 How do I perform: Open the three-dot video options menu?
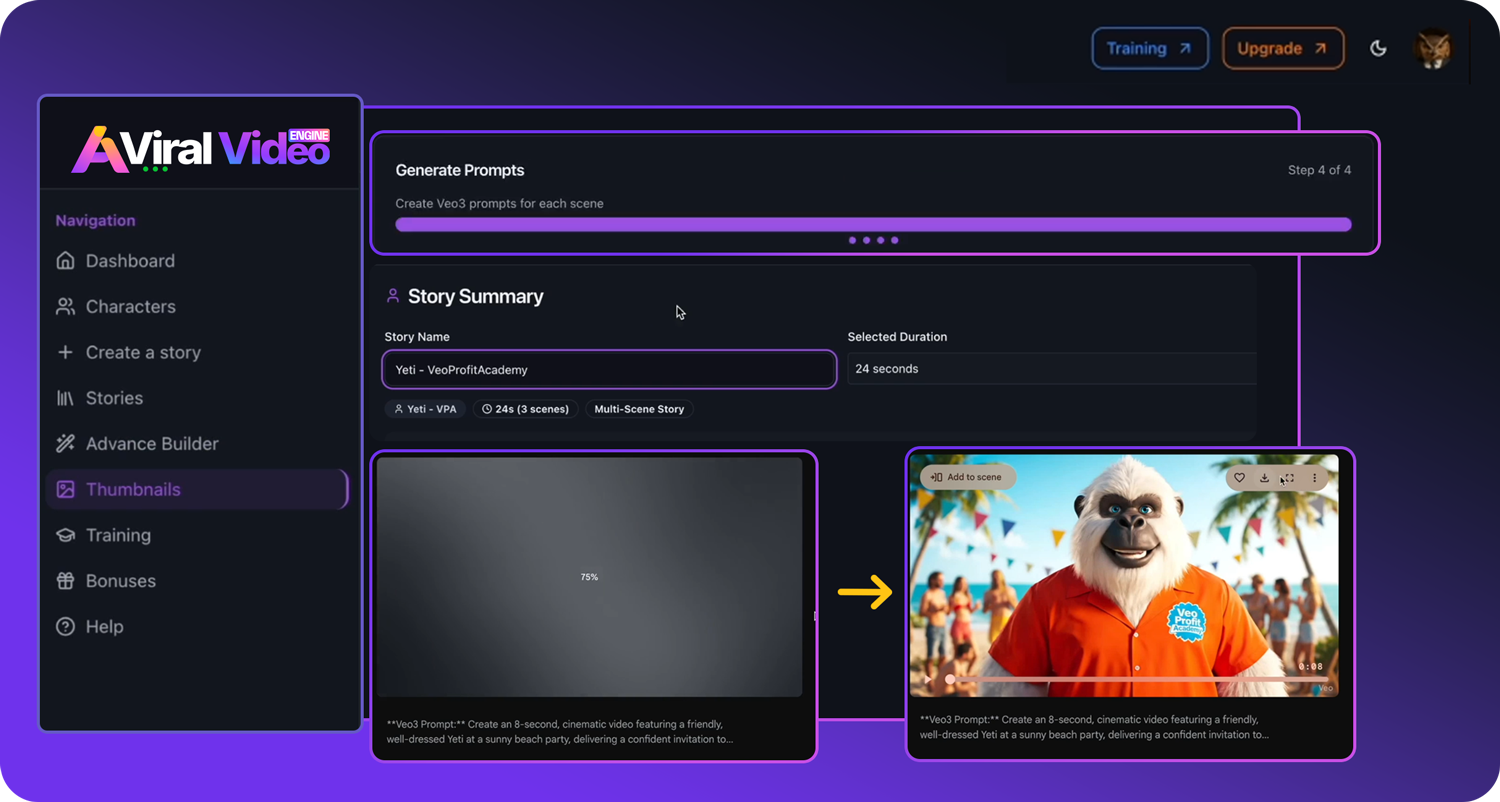1314,478
